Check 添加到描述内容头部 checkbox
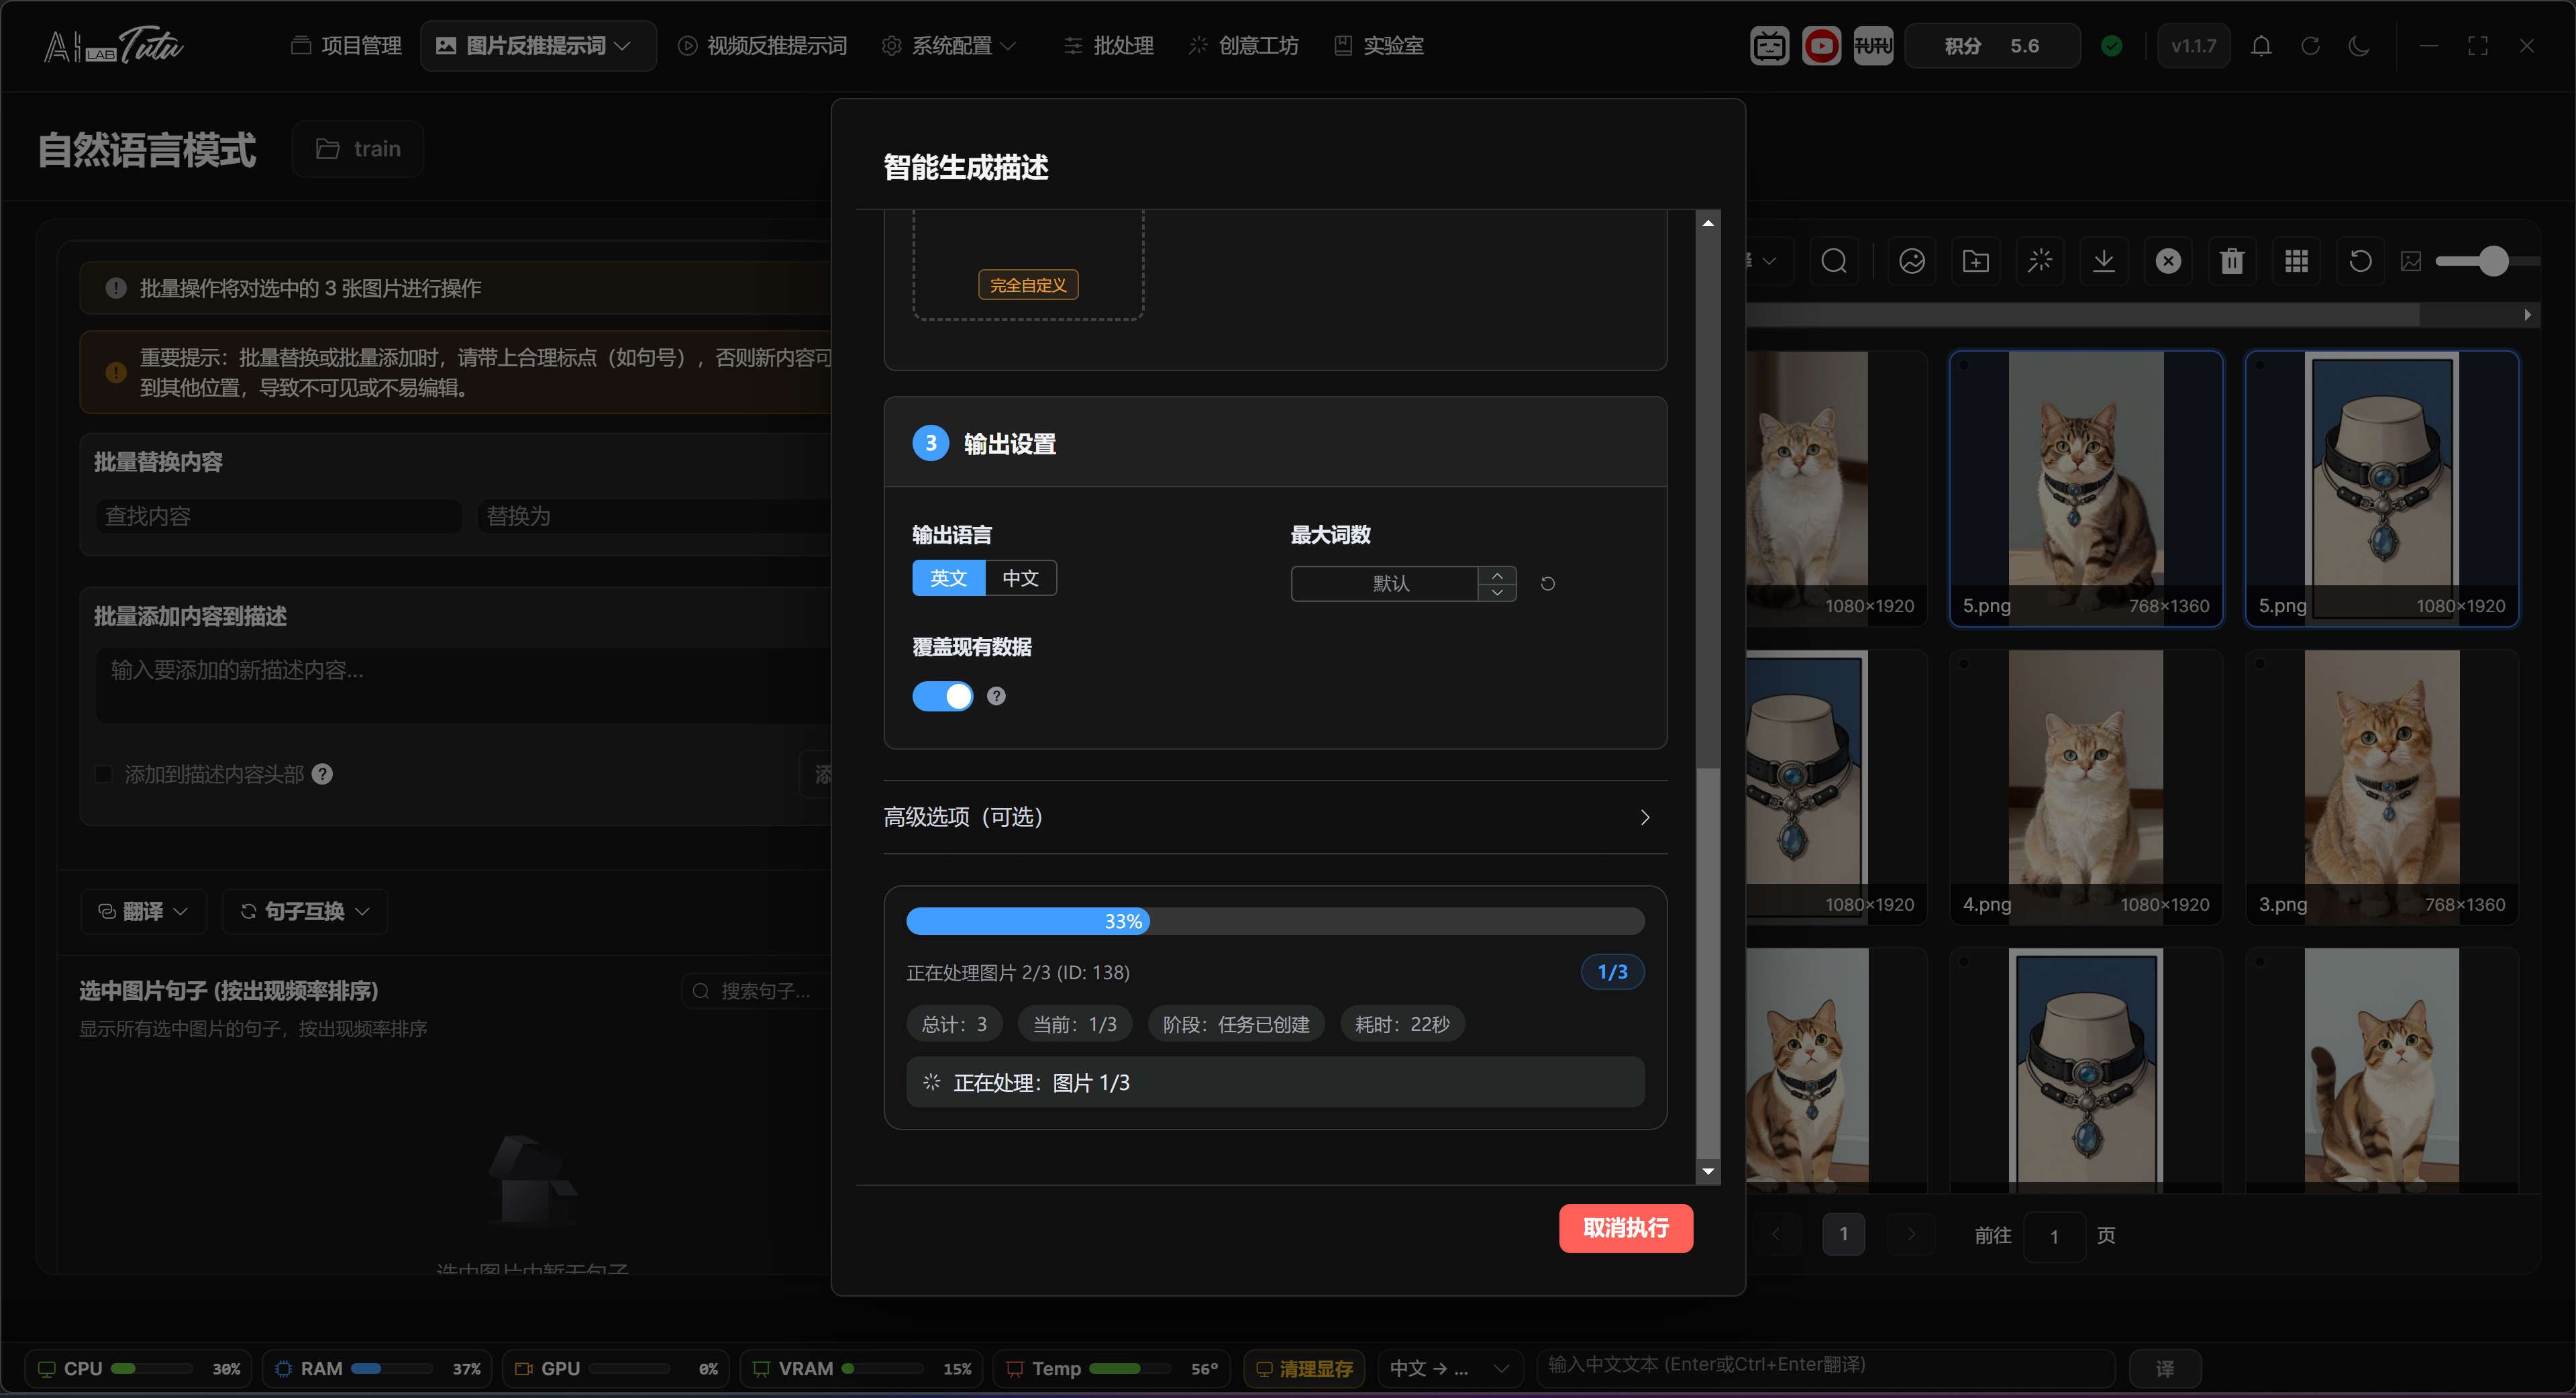Viewport: 2576px width, 1398px height. coord(103,774)
